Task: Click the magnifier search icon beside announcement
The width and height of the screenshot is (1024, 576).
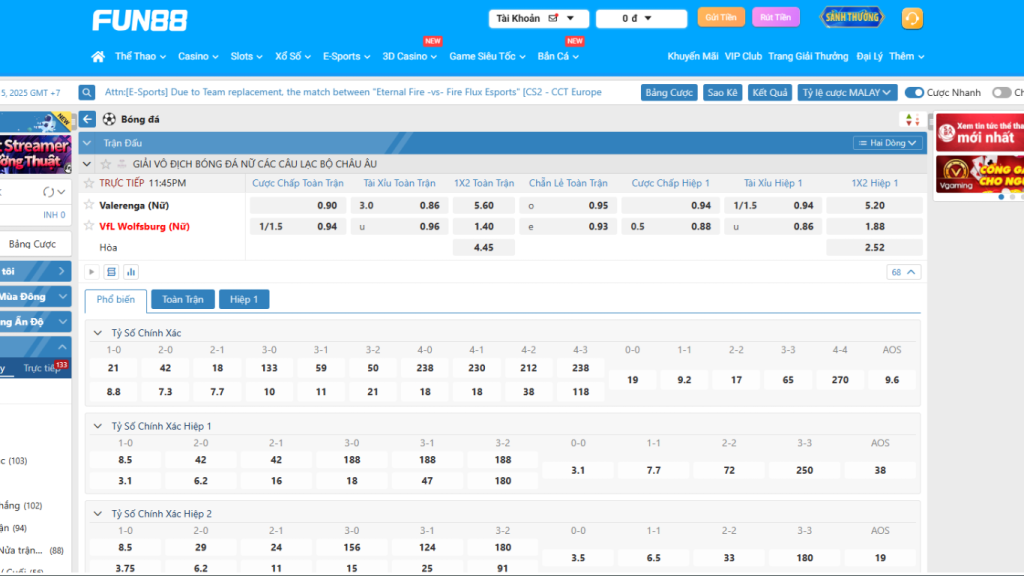Action: click(87, 92)
